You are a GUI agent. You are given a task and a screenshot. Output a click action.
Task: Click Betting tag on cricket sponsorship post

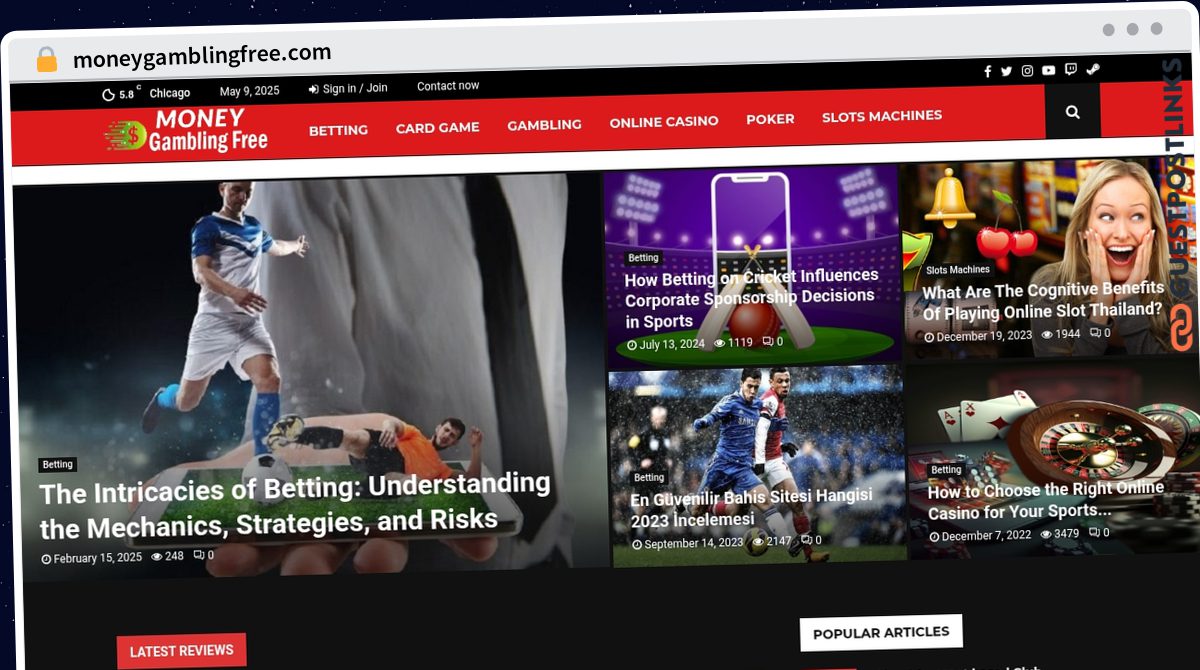[x=644, y=258]
